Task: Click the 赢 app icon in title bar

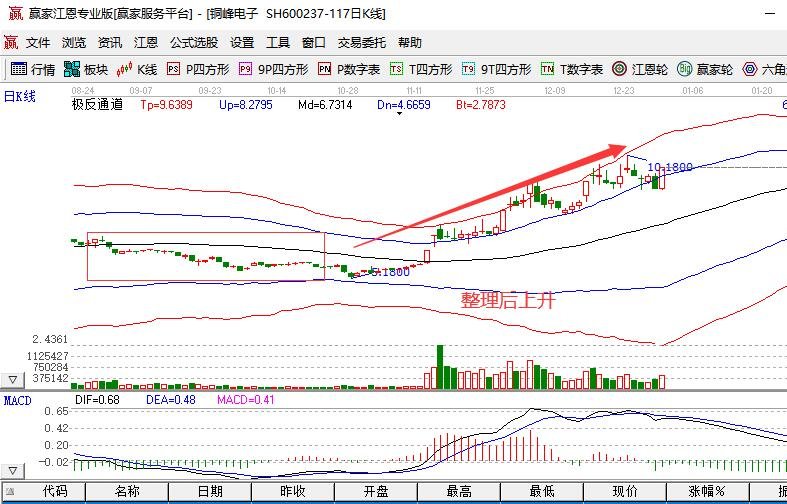Action: click(16, 14)
